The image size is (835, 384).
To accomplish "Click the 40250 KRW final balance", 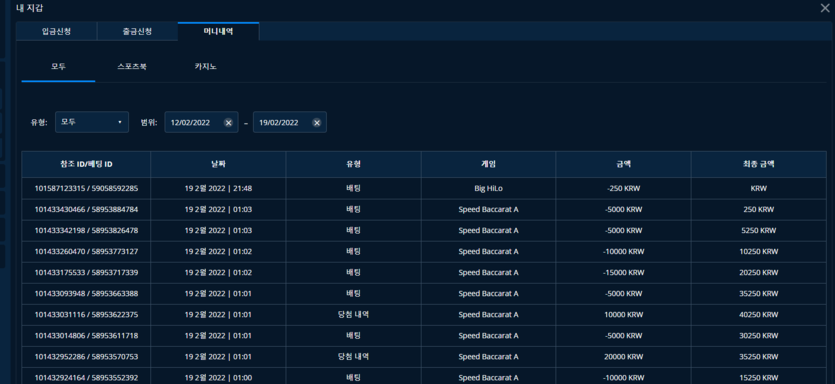I will tap(759, 315).
